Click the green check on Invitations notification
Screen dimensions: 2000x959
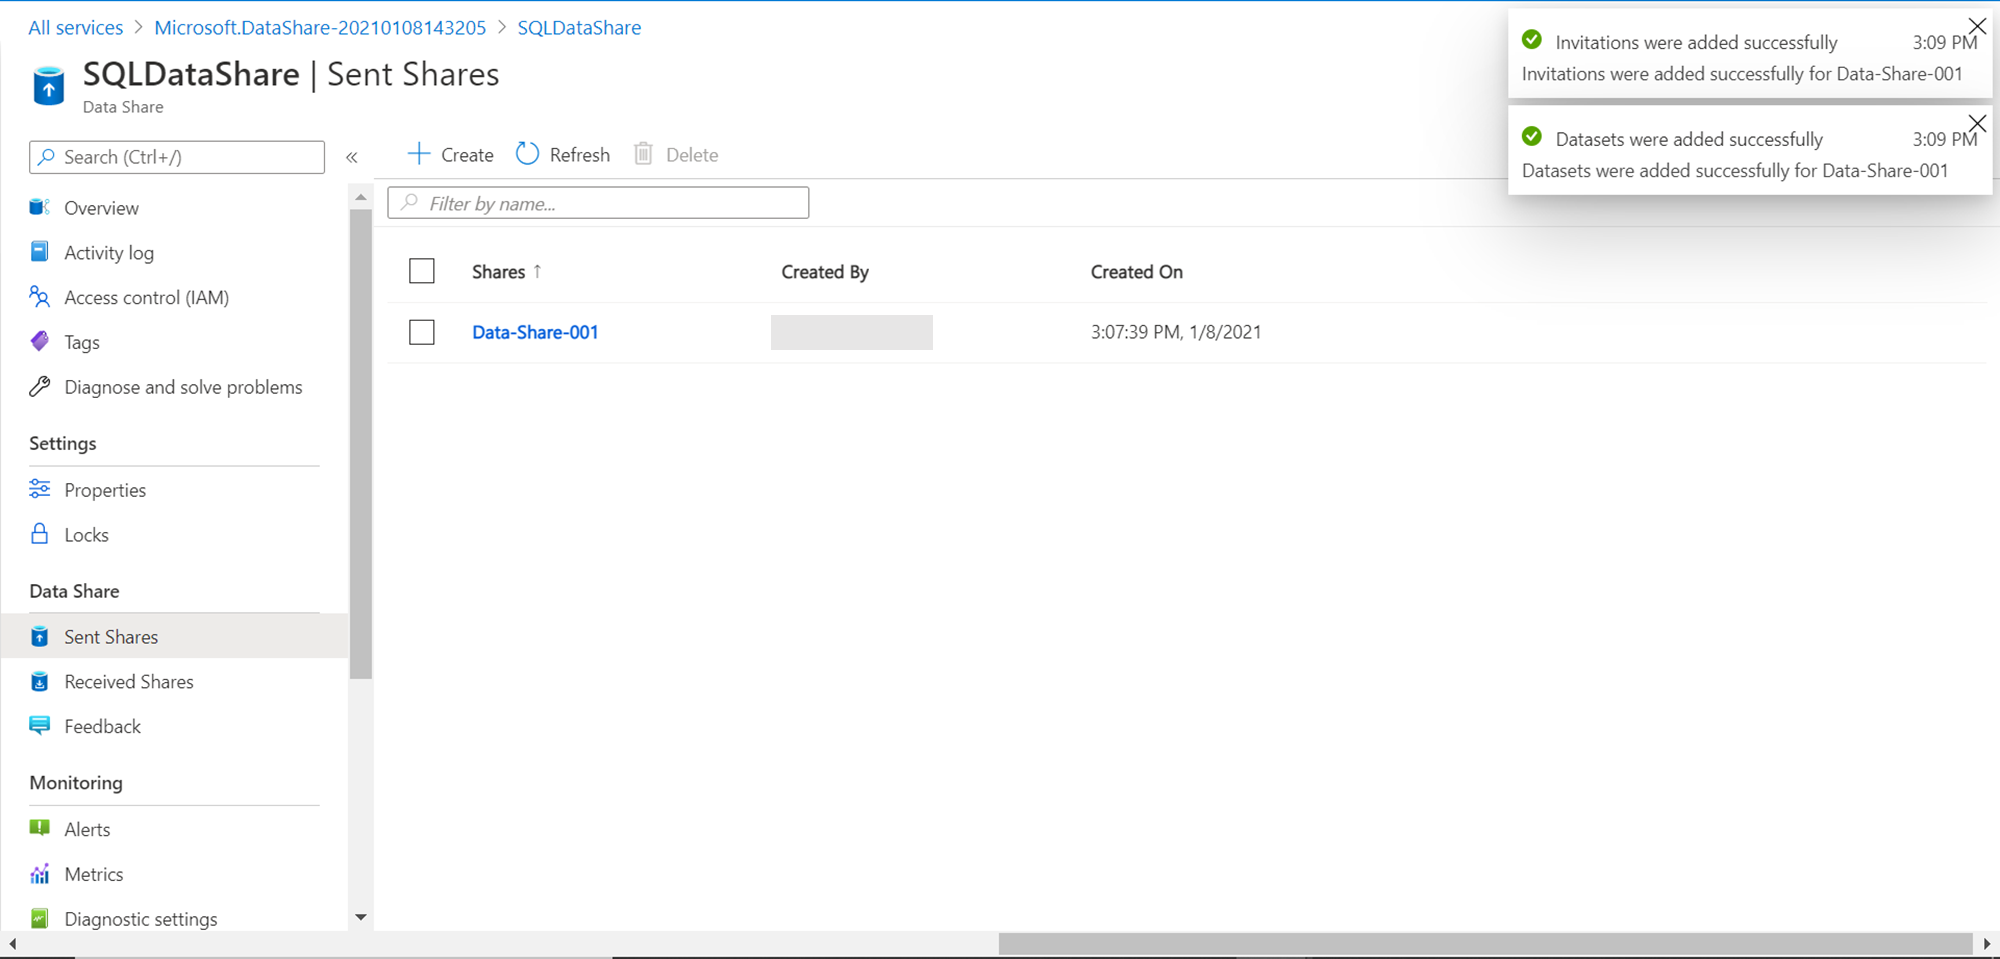[x=1531, y=40]
